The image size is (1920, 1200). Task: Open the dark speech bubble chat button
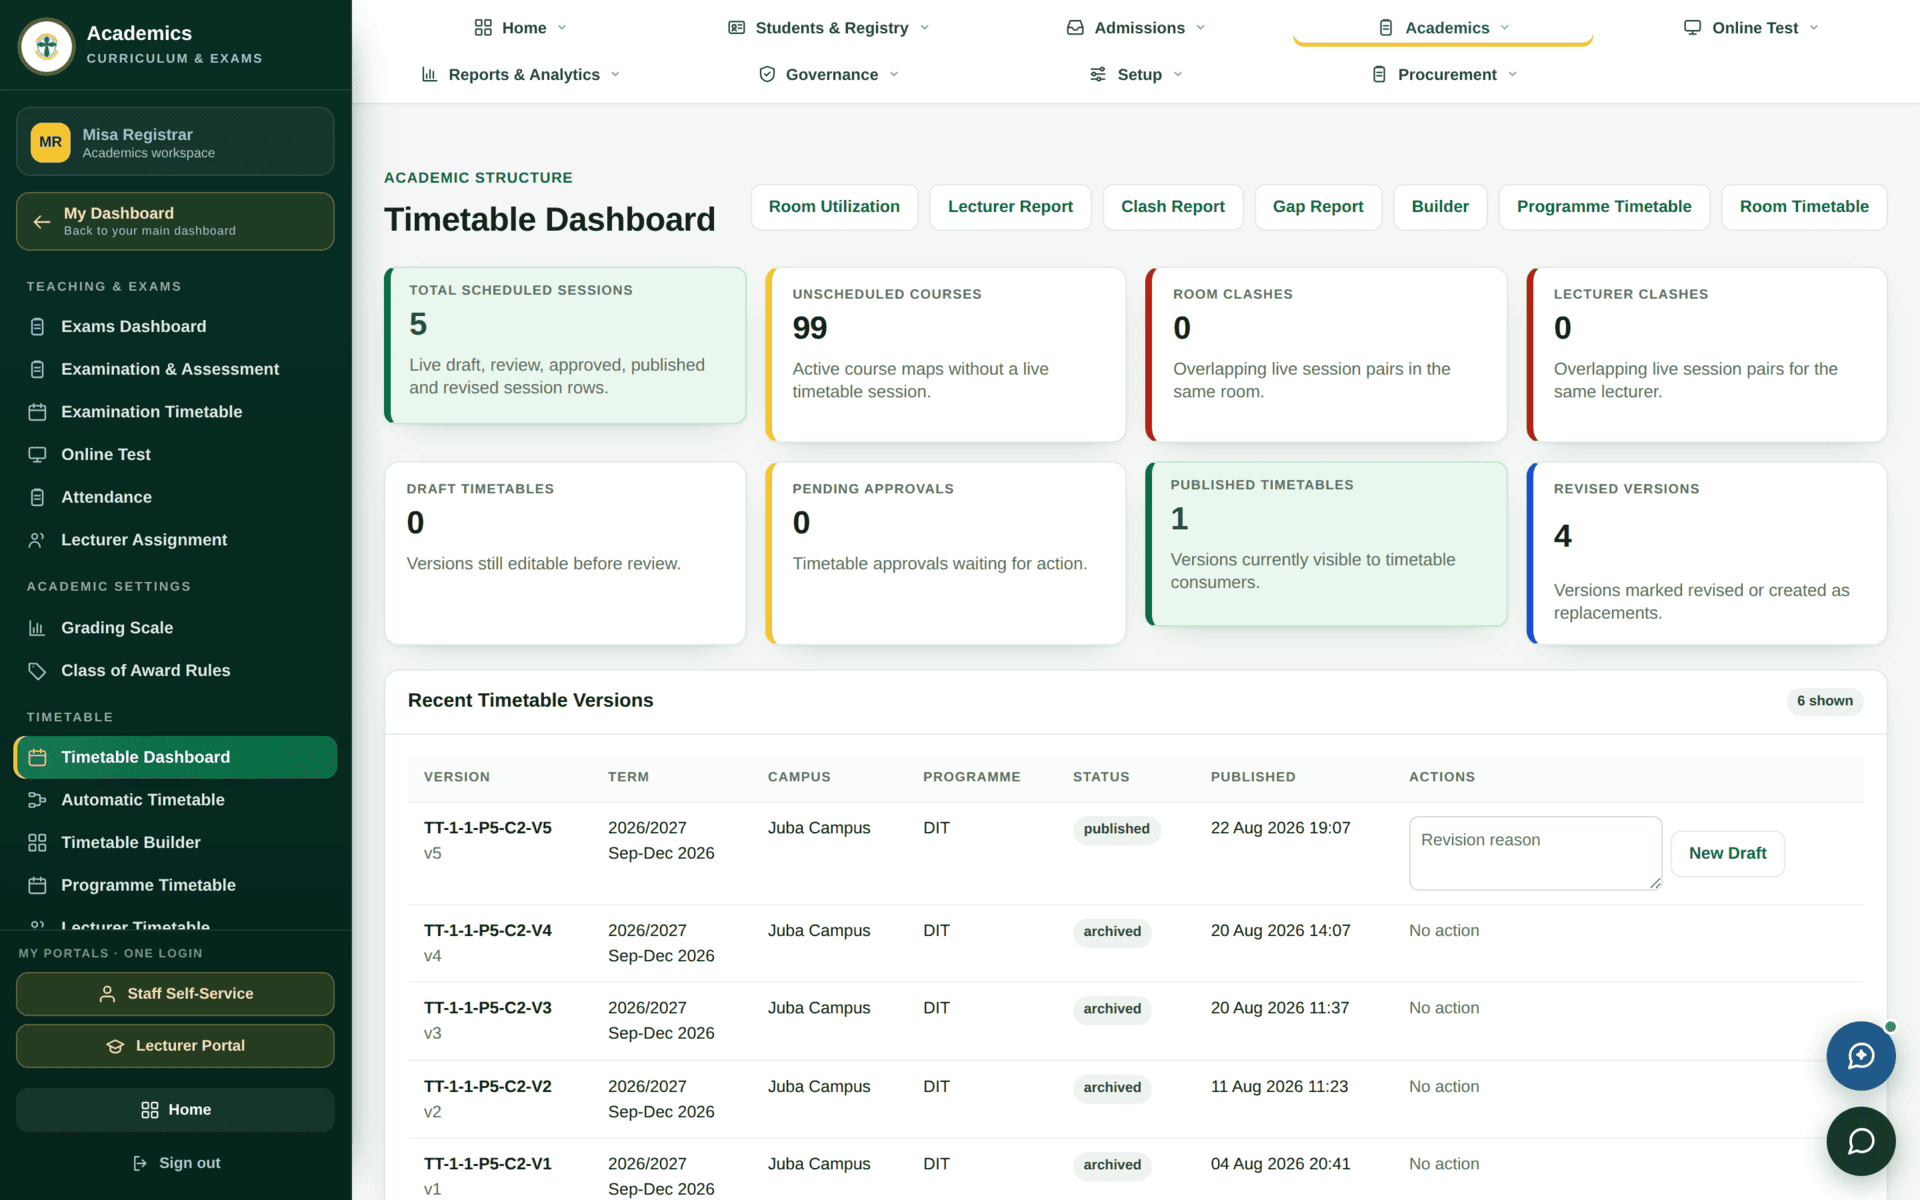[1860, 1141]
